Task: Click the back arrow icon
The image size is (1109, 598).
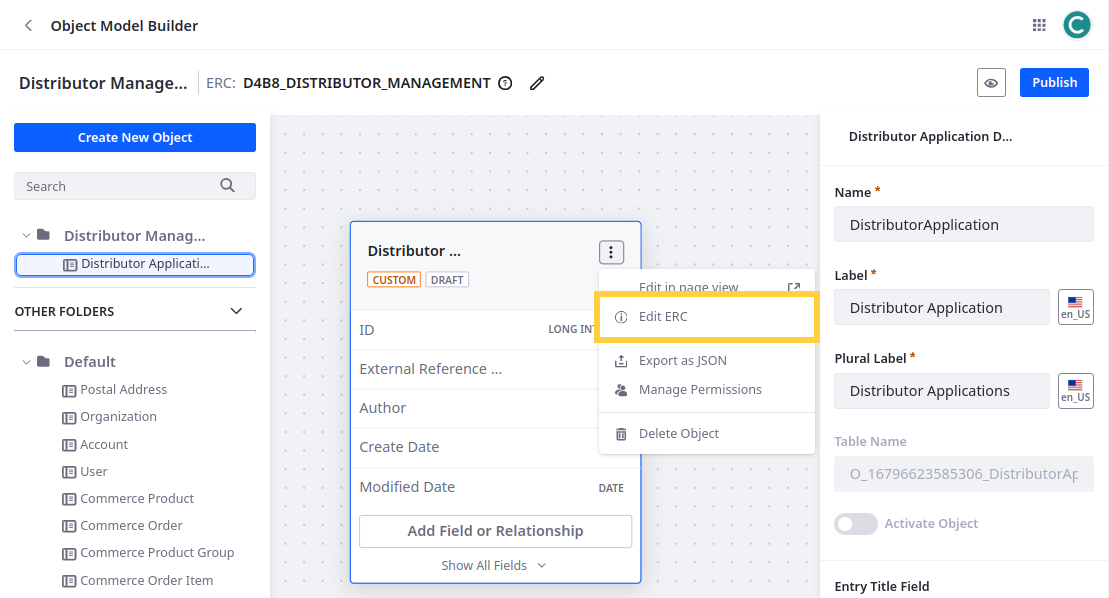Action: 28,26
